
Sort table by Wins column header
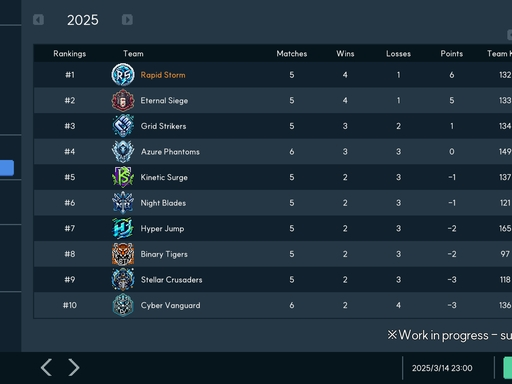(345, 54)
